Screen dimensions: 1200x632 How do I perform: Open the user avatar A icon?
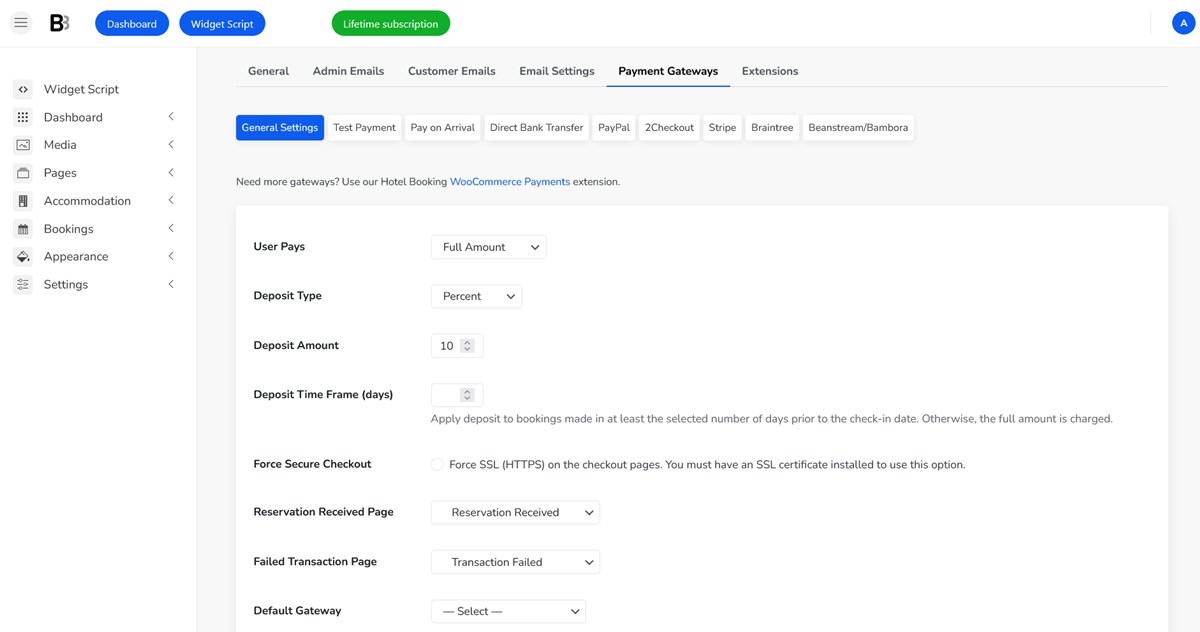tap(1183, 23)
